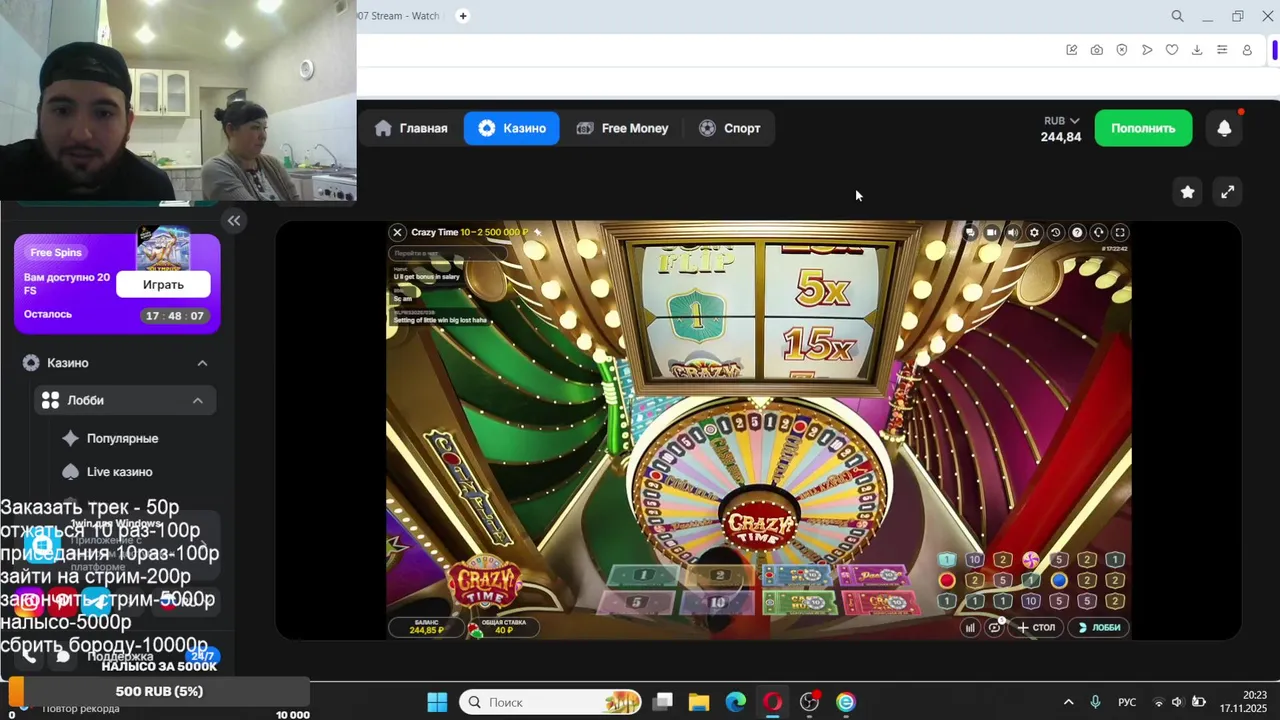Place bet on number 2 spot
The height and width of the screenshot is (720, 1280).
tap(719, 576)
